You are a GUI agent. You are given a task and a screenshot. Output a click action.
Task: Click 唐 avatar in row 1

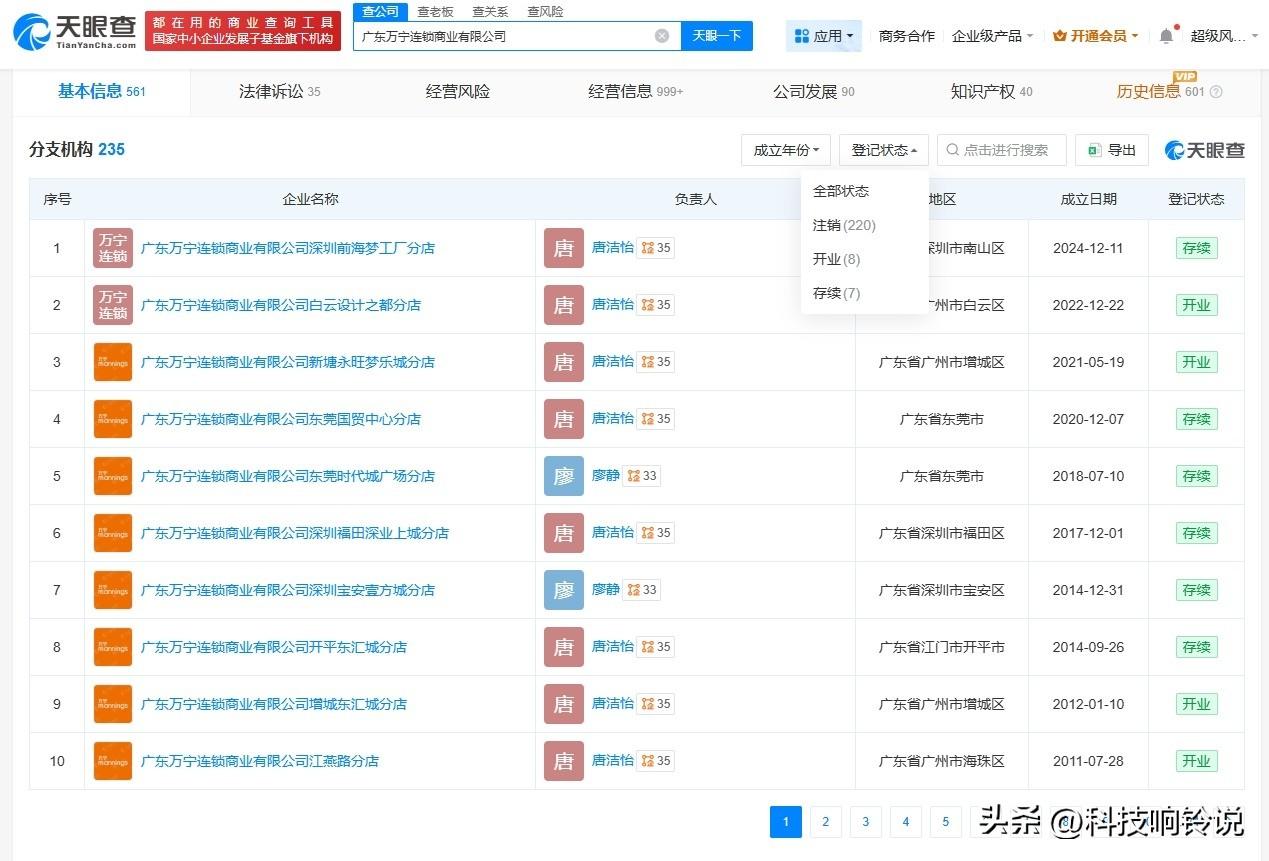pyautogui.click(x=564, y=248)
